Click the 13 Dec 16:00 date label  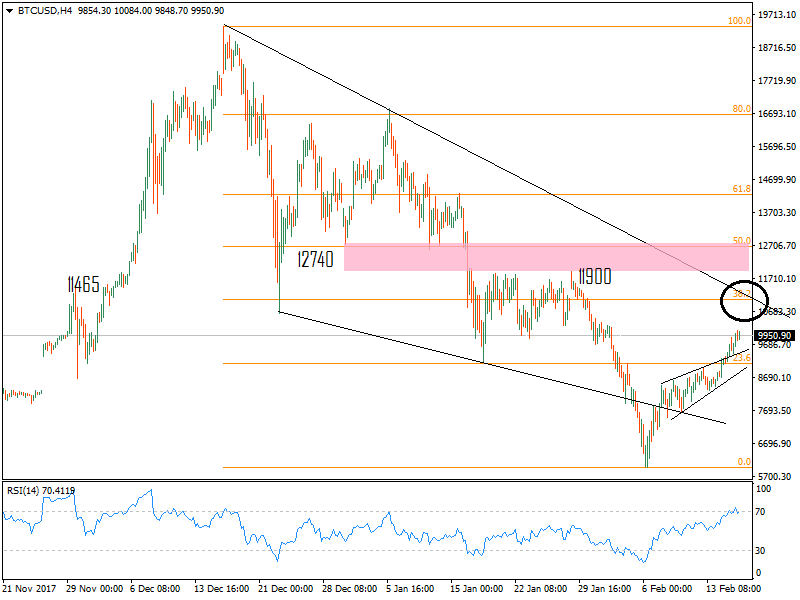[x=221, y=588]
